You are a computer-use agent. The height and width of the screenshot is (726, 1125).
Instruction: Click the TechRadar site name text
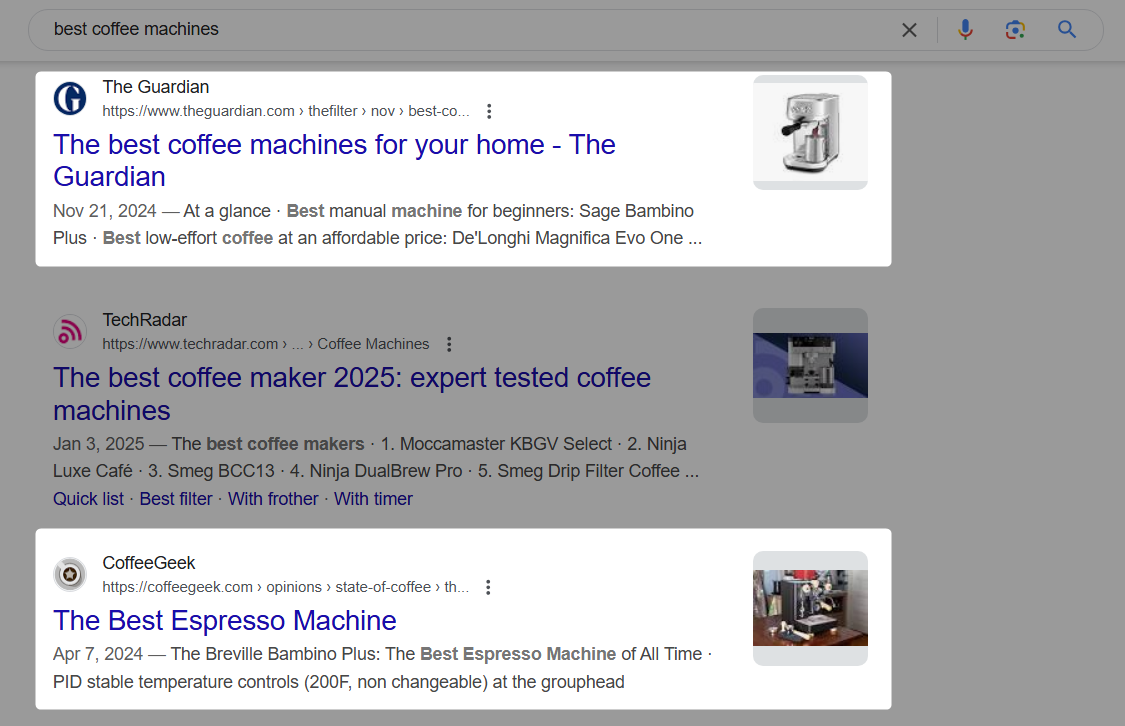(x=144, y=320)
